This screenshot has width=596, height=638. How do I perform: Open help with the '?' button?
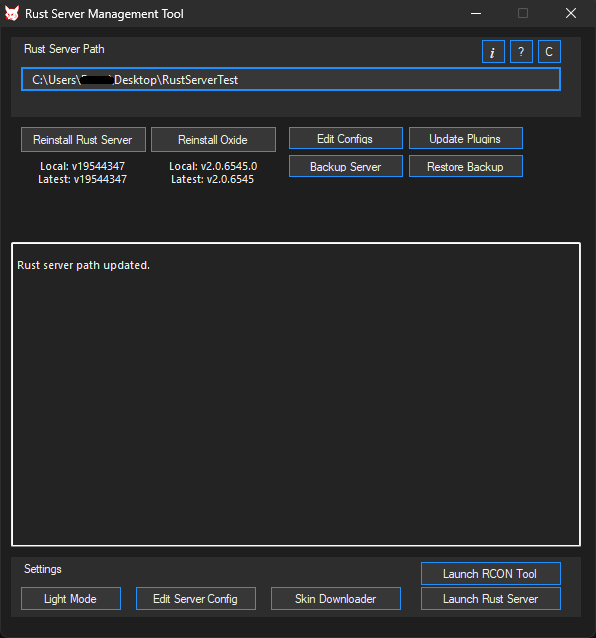[521, 52]
